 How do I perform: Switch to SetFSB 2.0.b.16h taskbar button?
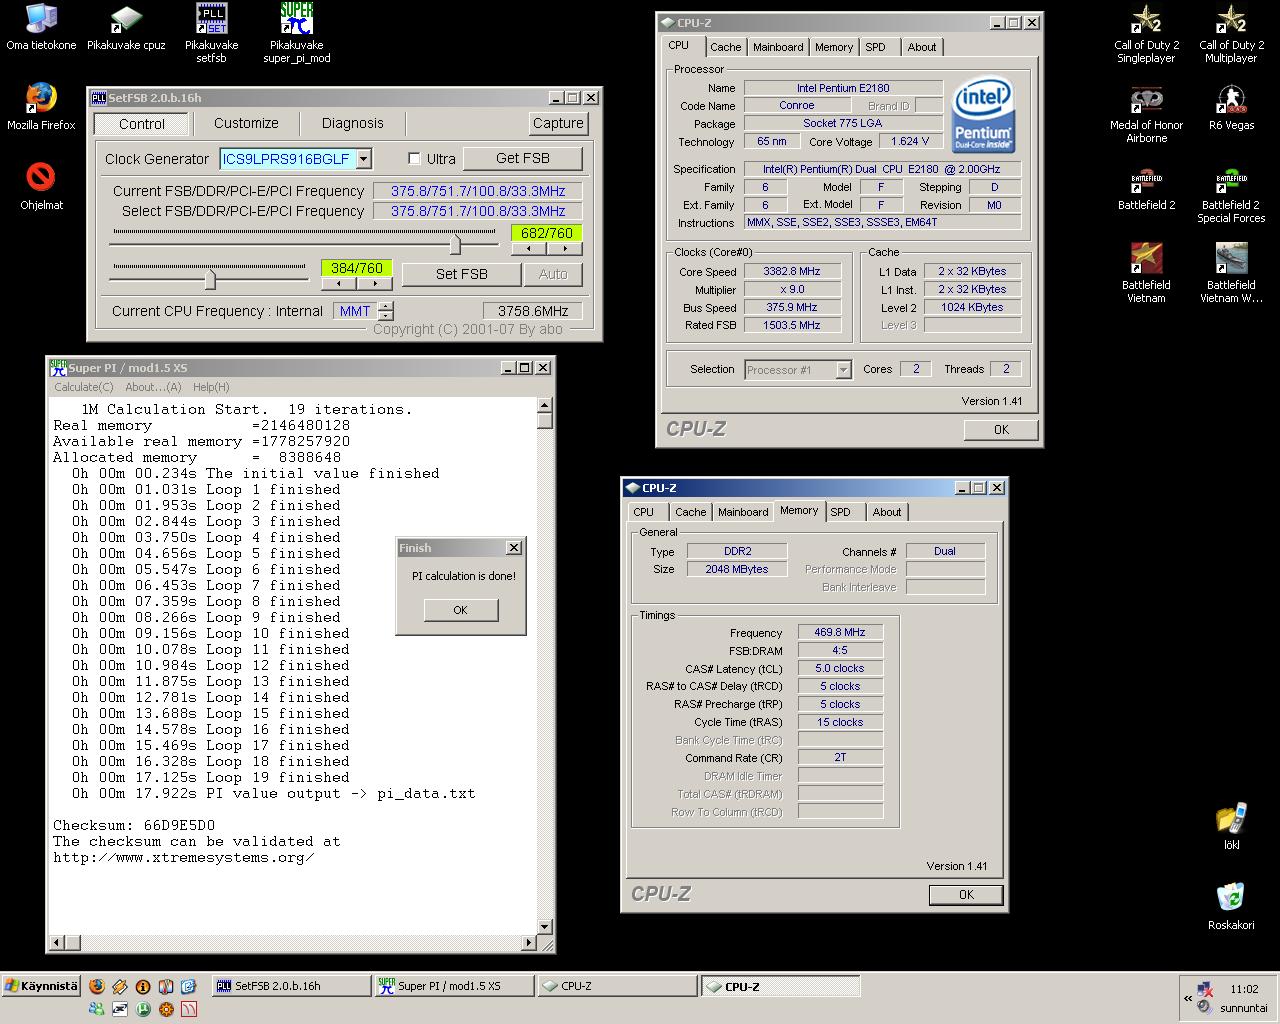coord(291,986)
